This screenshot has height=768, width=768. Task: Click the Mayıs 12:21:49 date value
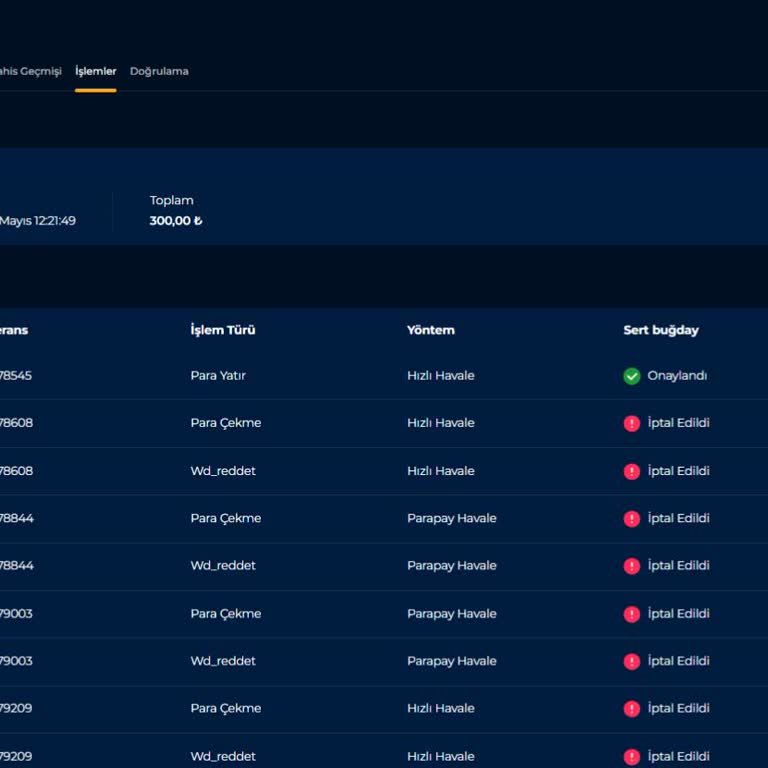coord(38,221)
